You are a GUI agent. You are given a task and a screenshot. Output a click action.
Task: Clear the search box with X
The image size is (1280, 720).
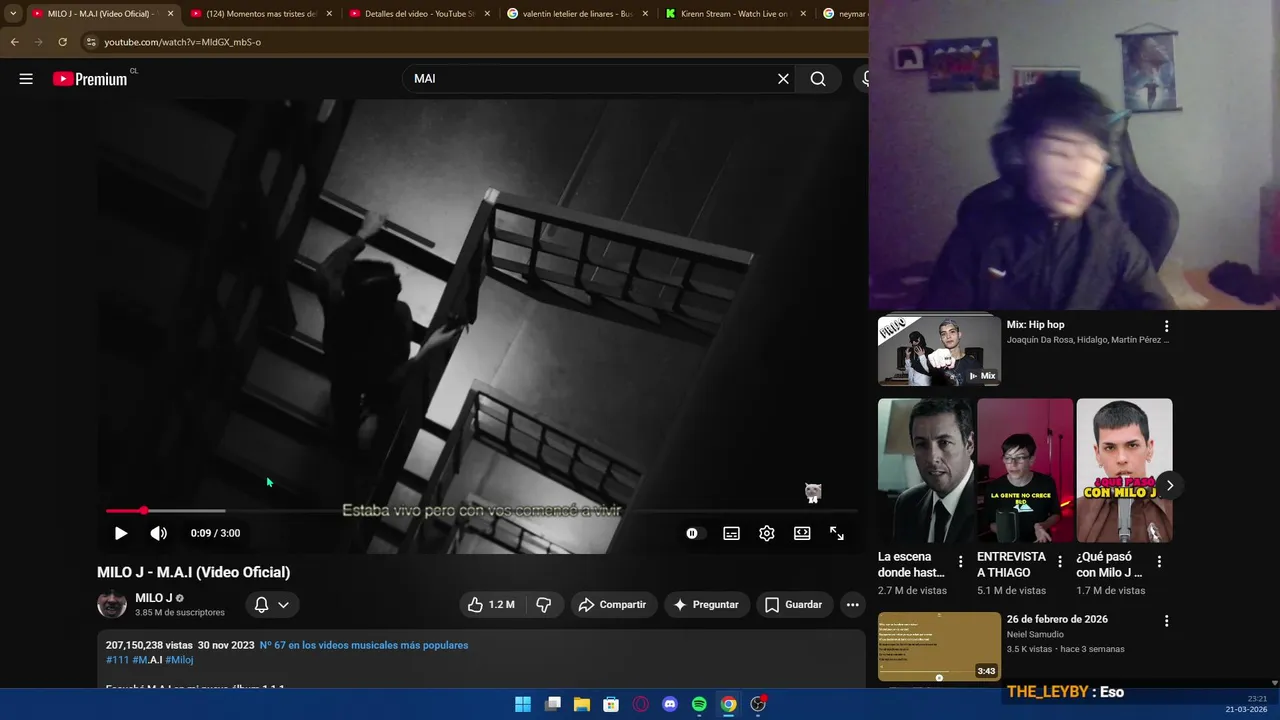783,79
